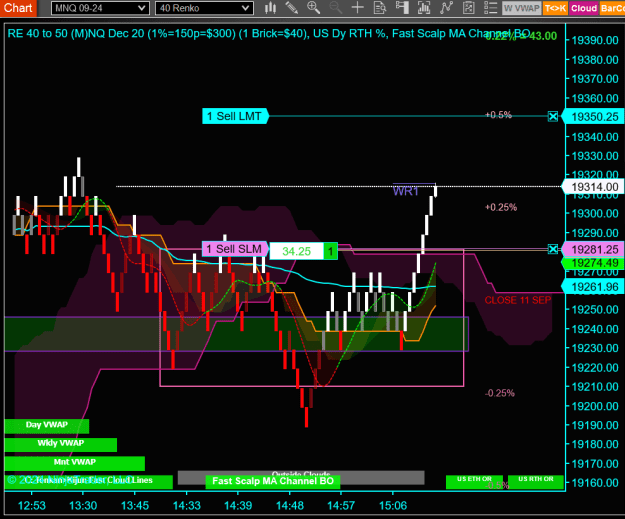This screenshot has width=625, height=519.
Task: Cancel the Sell SLM order X
Action: [x=552, y=250]
